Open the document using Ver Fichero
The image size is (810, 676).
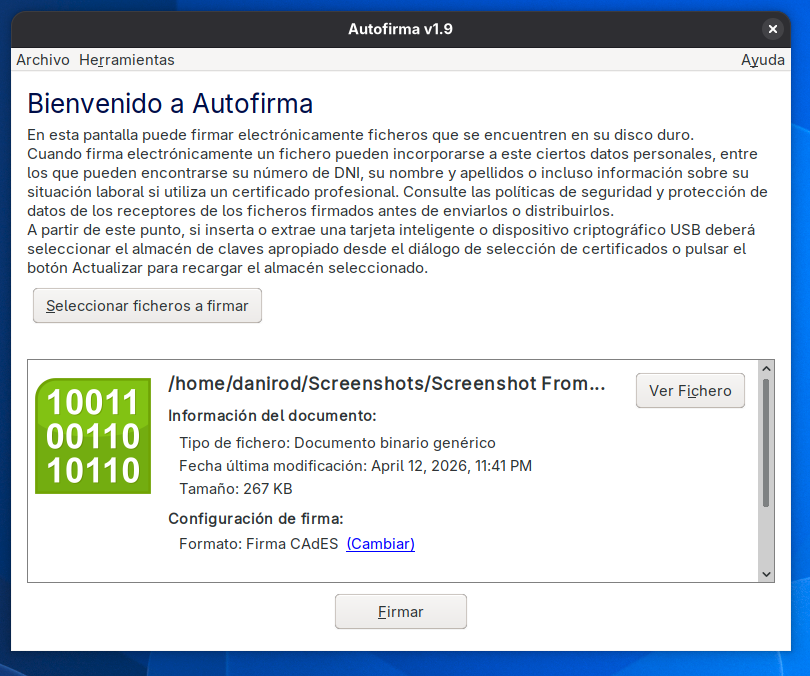(690, 390)
